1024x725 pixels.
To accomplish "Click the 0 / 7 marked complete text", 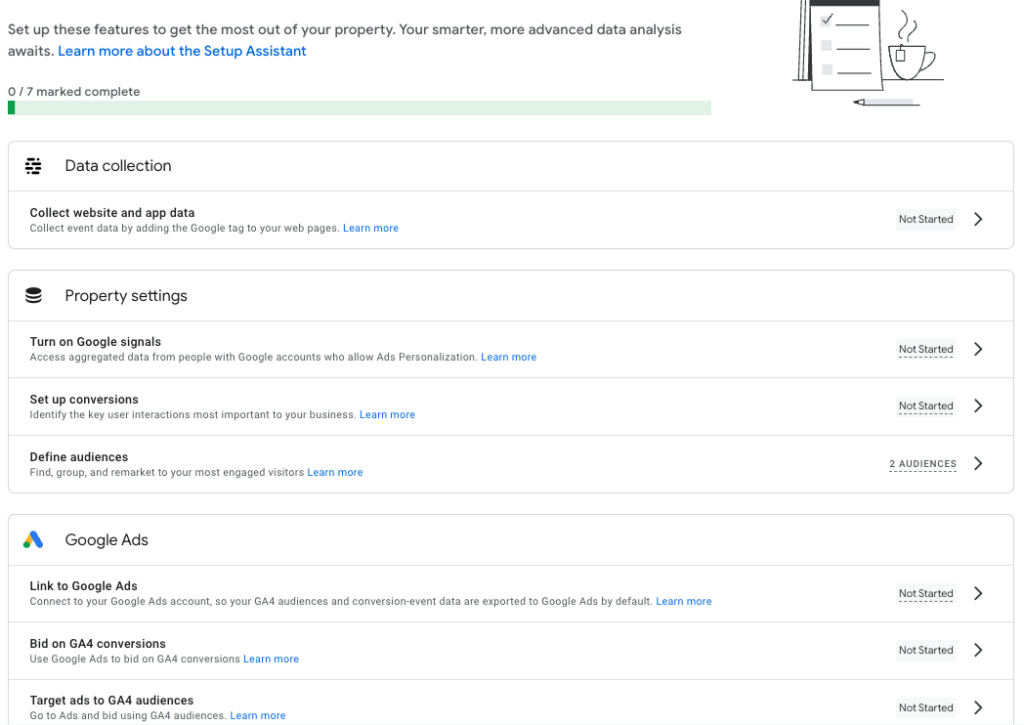I will (x=74, y=90).
